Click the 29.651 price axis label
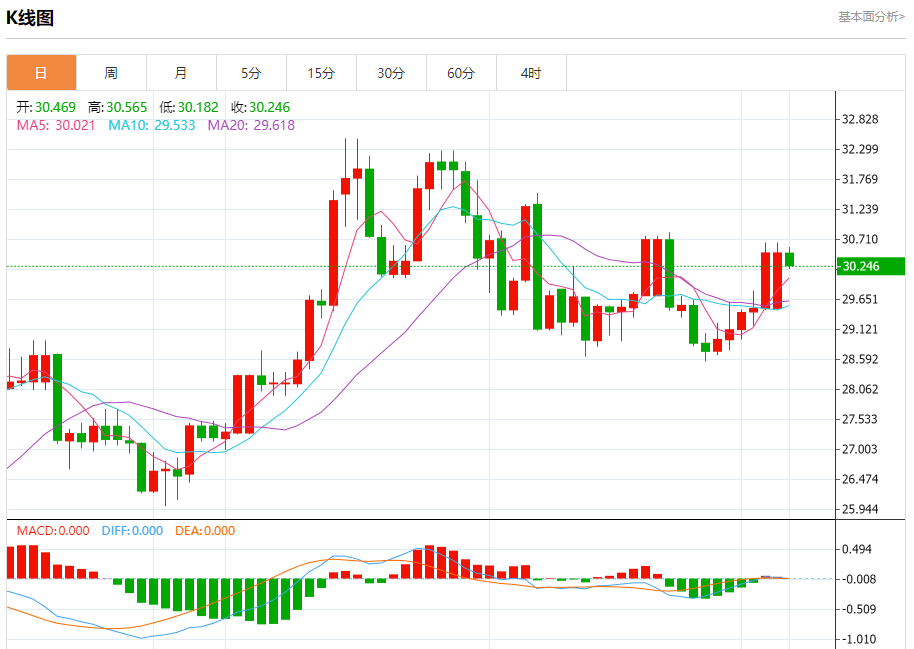Image resolution: width=914 pixels, height=649 pixels. [860, 299]
